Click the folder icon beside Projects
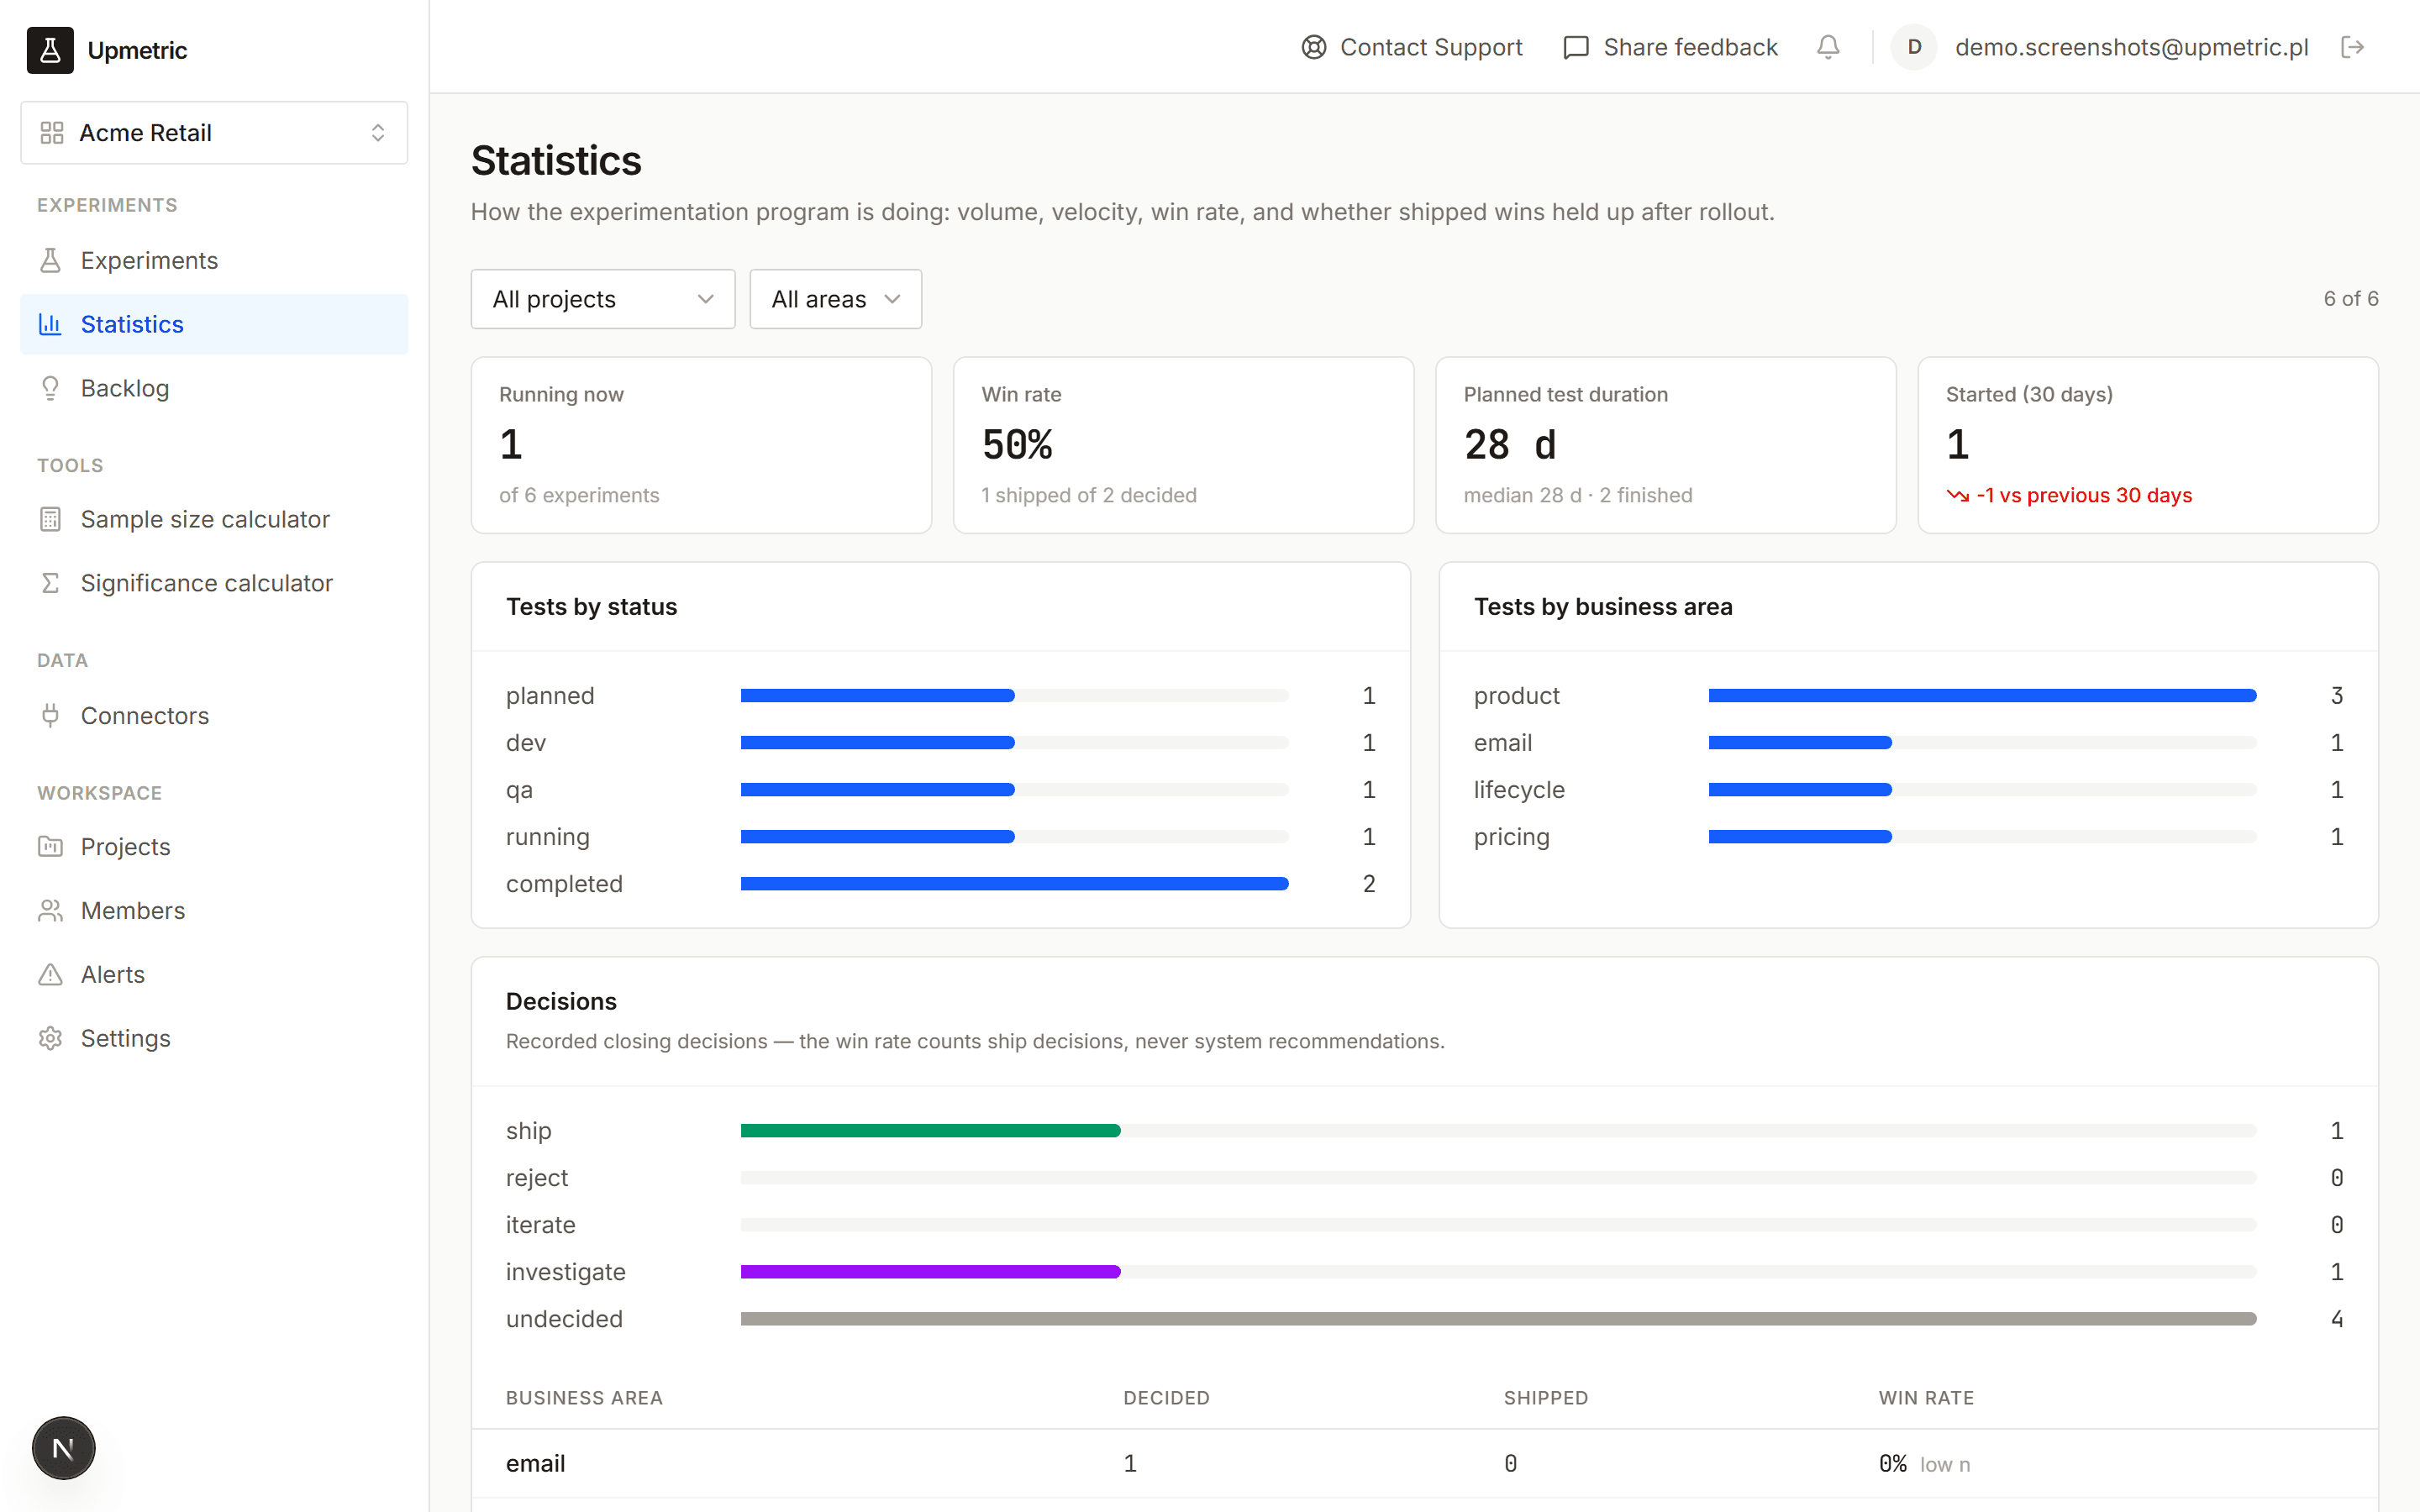Viewport: 2420px width, 1512px height. [51, 846]
